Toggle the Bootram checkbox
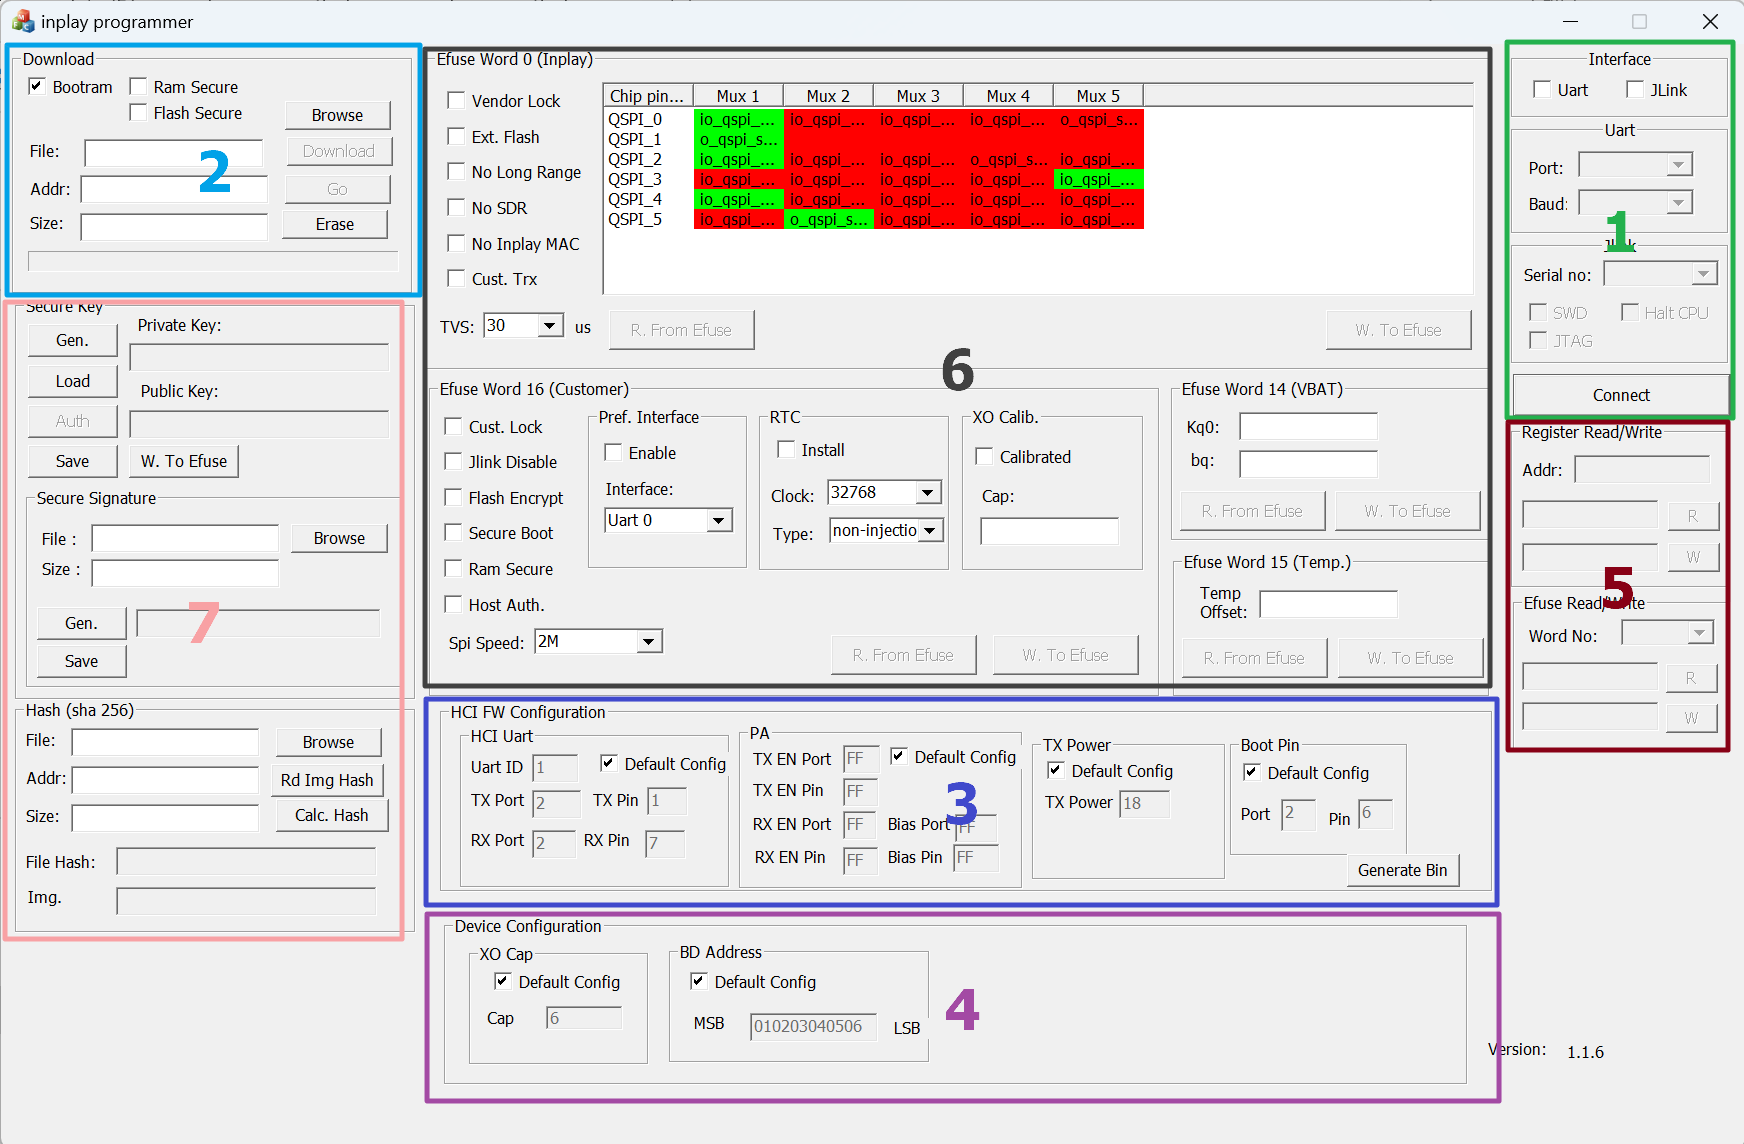 [x=37, y=87]
